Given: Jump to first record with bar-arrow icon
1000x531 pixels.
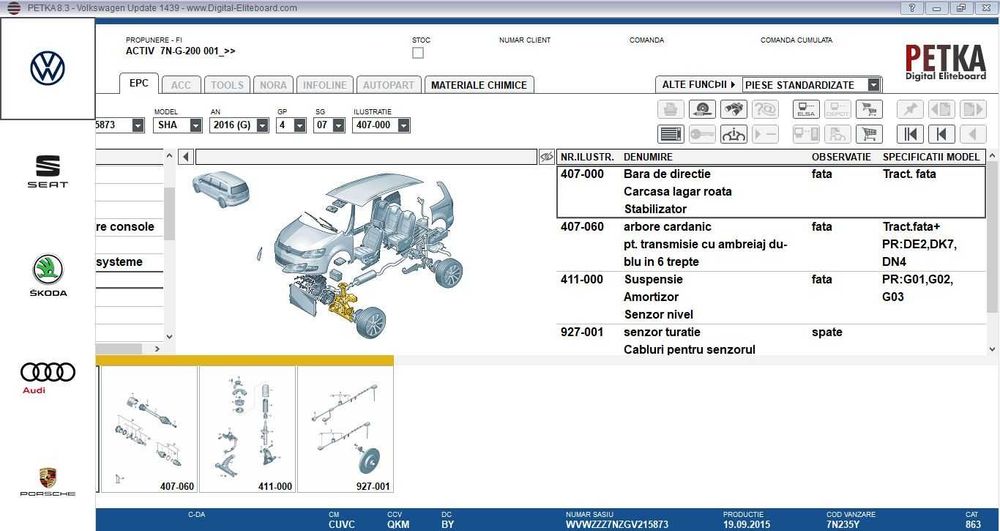Looking at the screenshot, I should click(910, 135).
